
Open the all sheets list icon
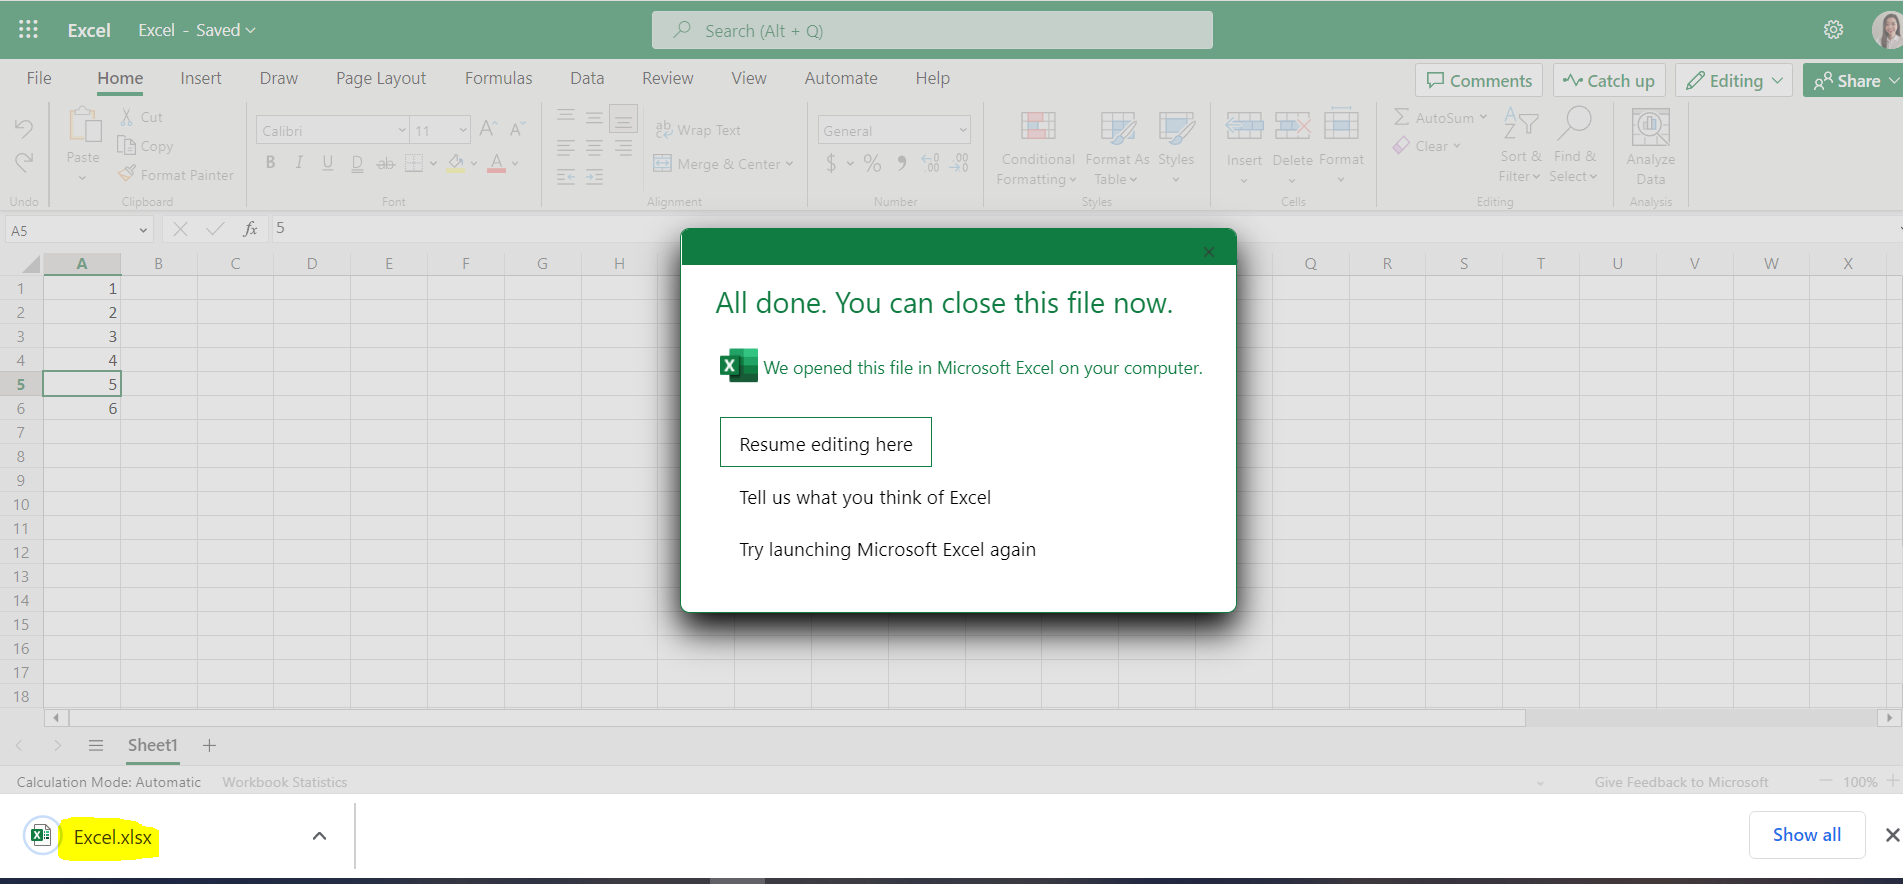[96, 745]
